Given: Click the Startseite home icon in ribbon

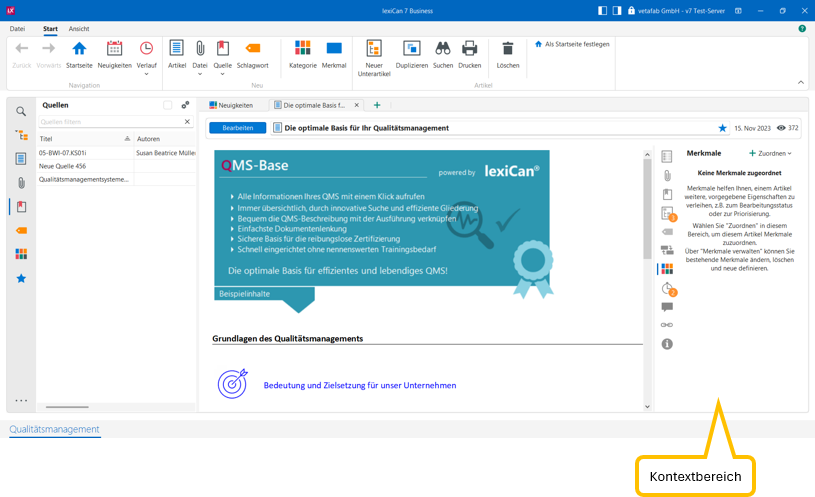Looking at the screenshot, I should (x=79, y=49).
